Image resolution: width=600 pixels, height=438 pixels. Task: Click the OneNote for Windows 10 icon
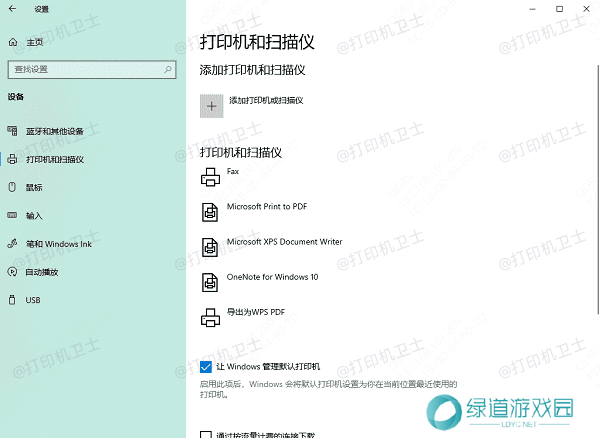point(210,283)
